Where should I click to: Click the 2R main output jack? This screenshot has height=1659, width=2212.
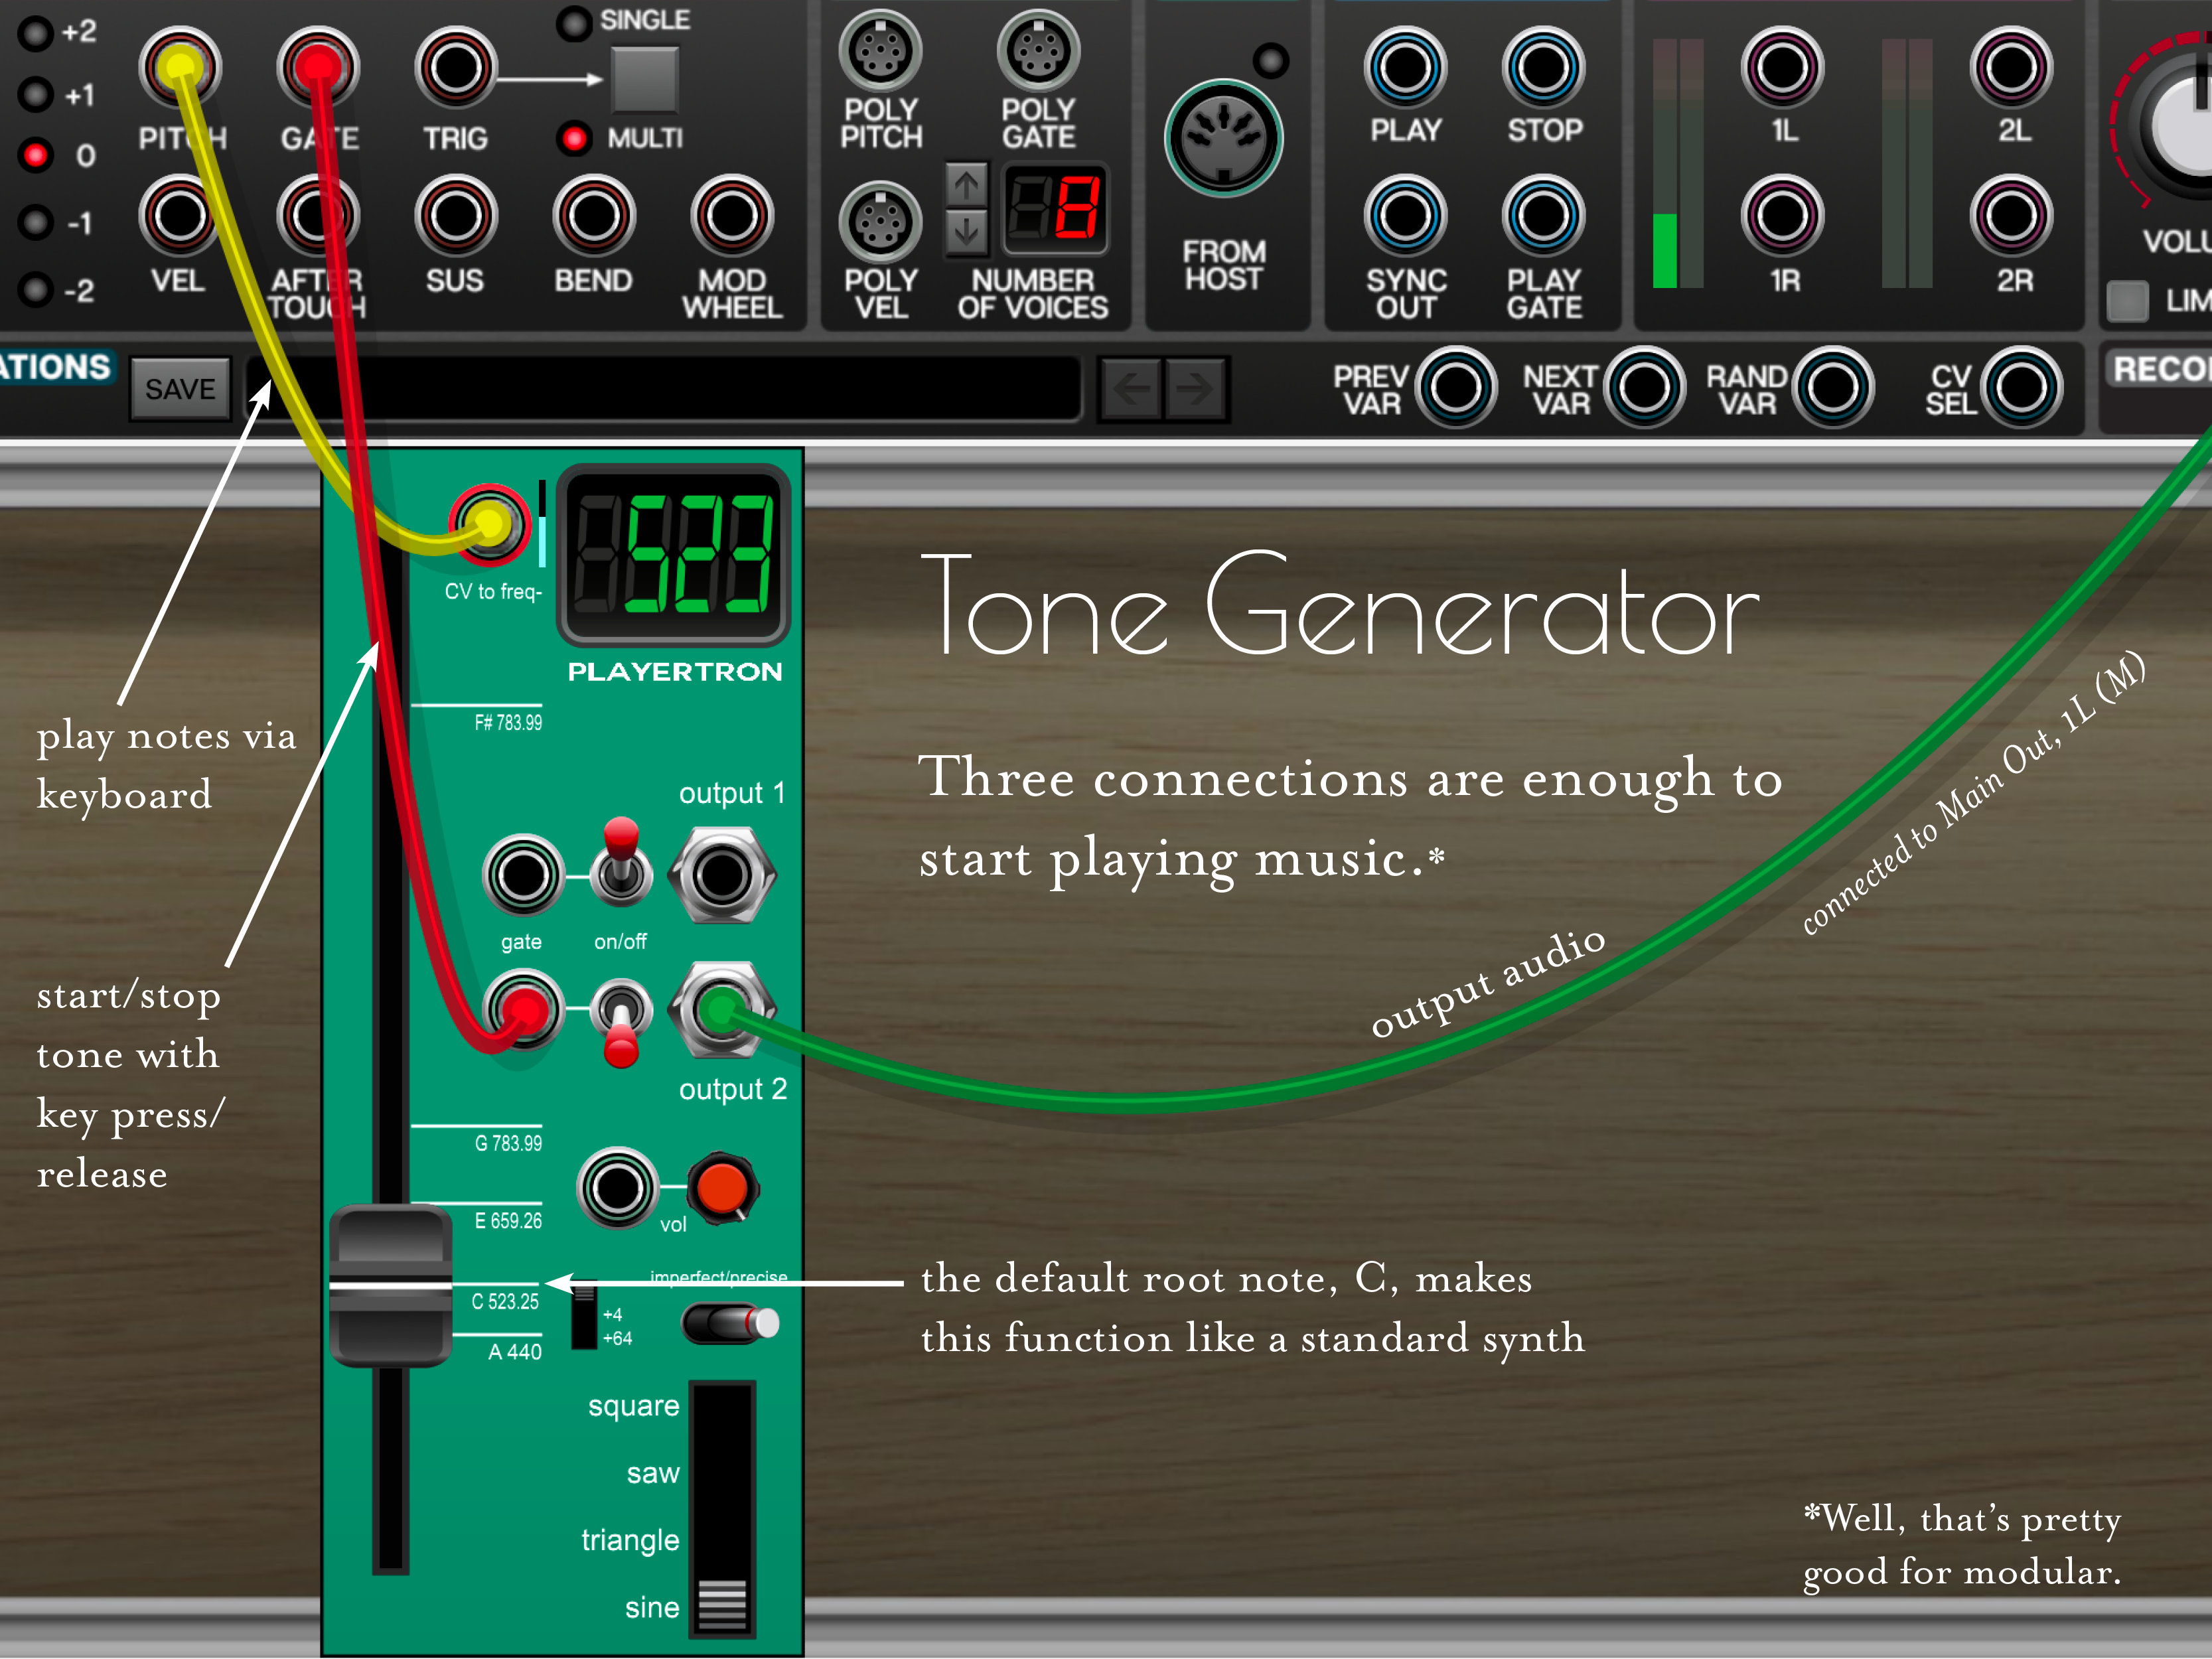[2011, 216]
